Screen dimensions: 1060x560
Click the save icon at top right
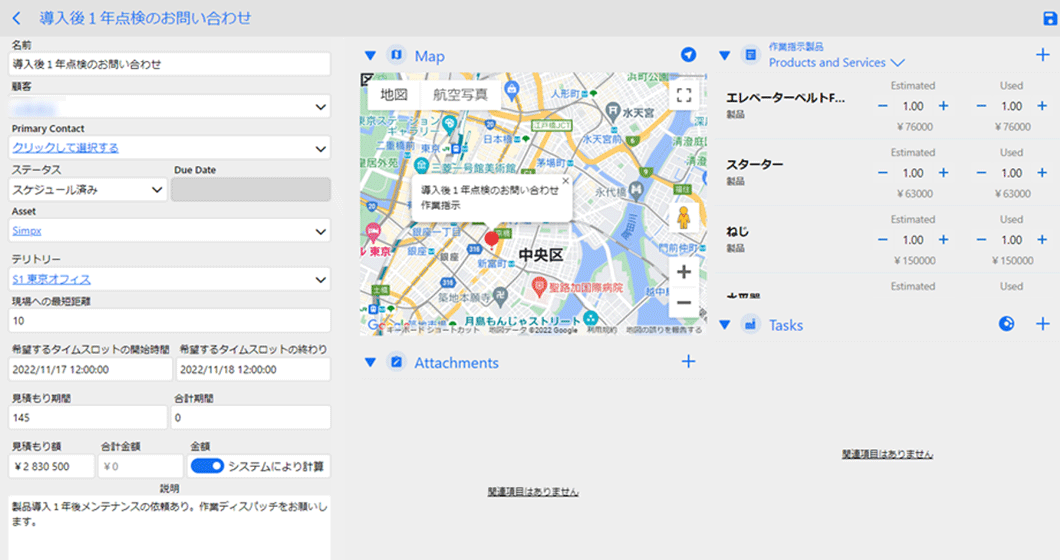point(1048,18)
